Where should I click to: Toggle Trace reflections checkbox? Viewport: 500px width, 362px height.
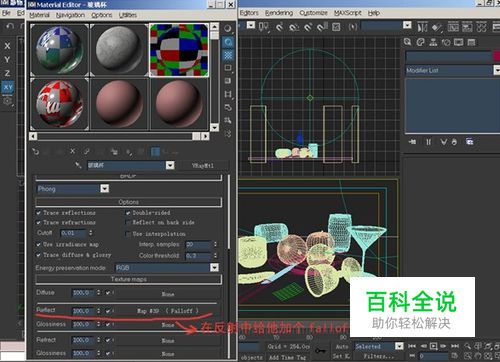click(x=39, y=213)
